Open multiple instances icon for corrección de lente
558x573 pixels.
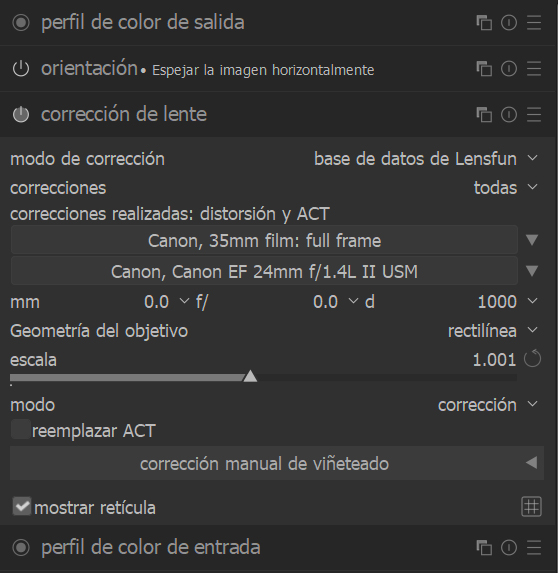click(484, 115)
